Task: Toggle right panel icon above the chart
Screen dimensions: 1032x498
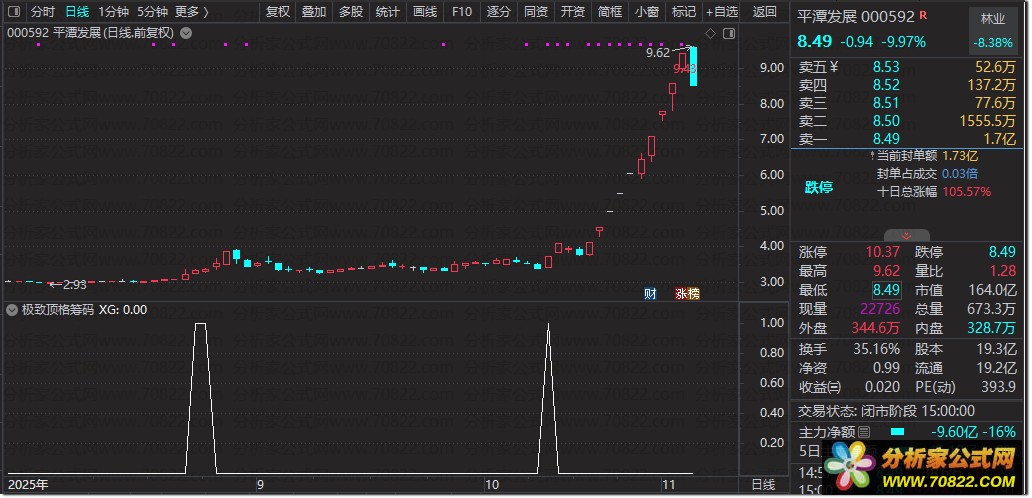Action: click(x=729, y=34)
